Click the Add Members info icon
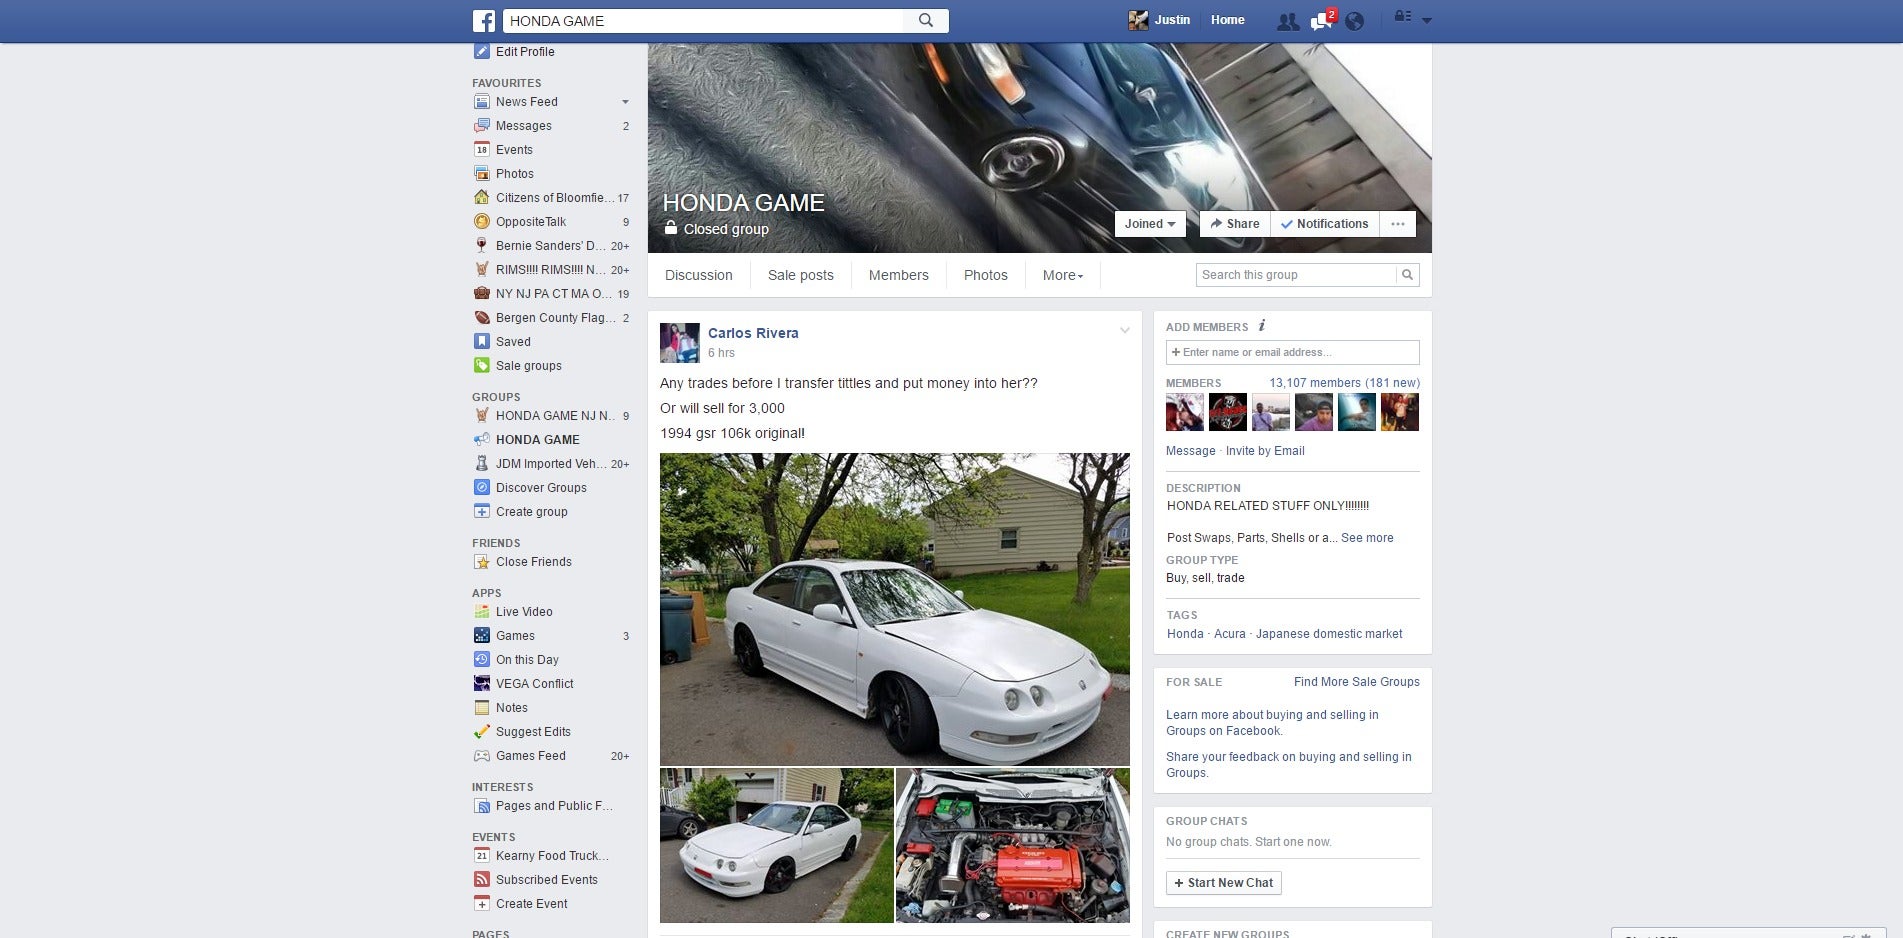 pos(1262,326)
